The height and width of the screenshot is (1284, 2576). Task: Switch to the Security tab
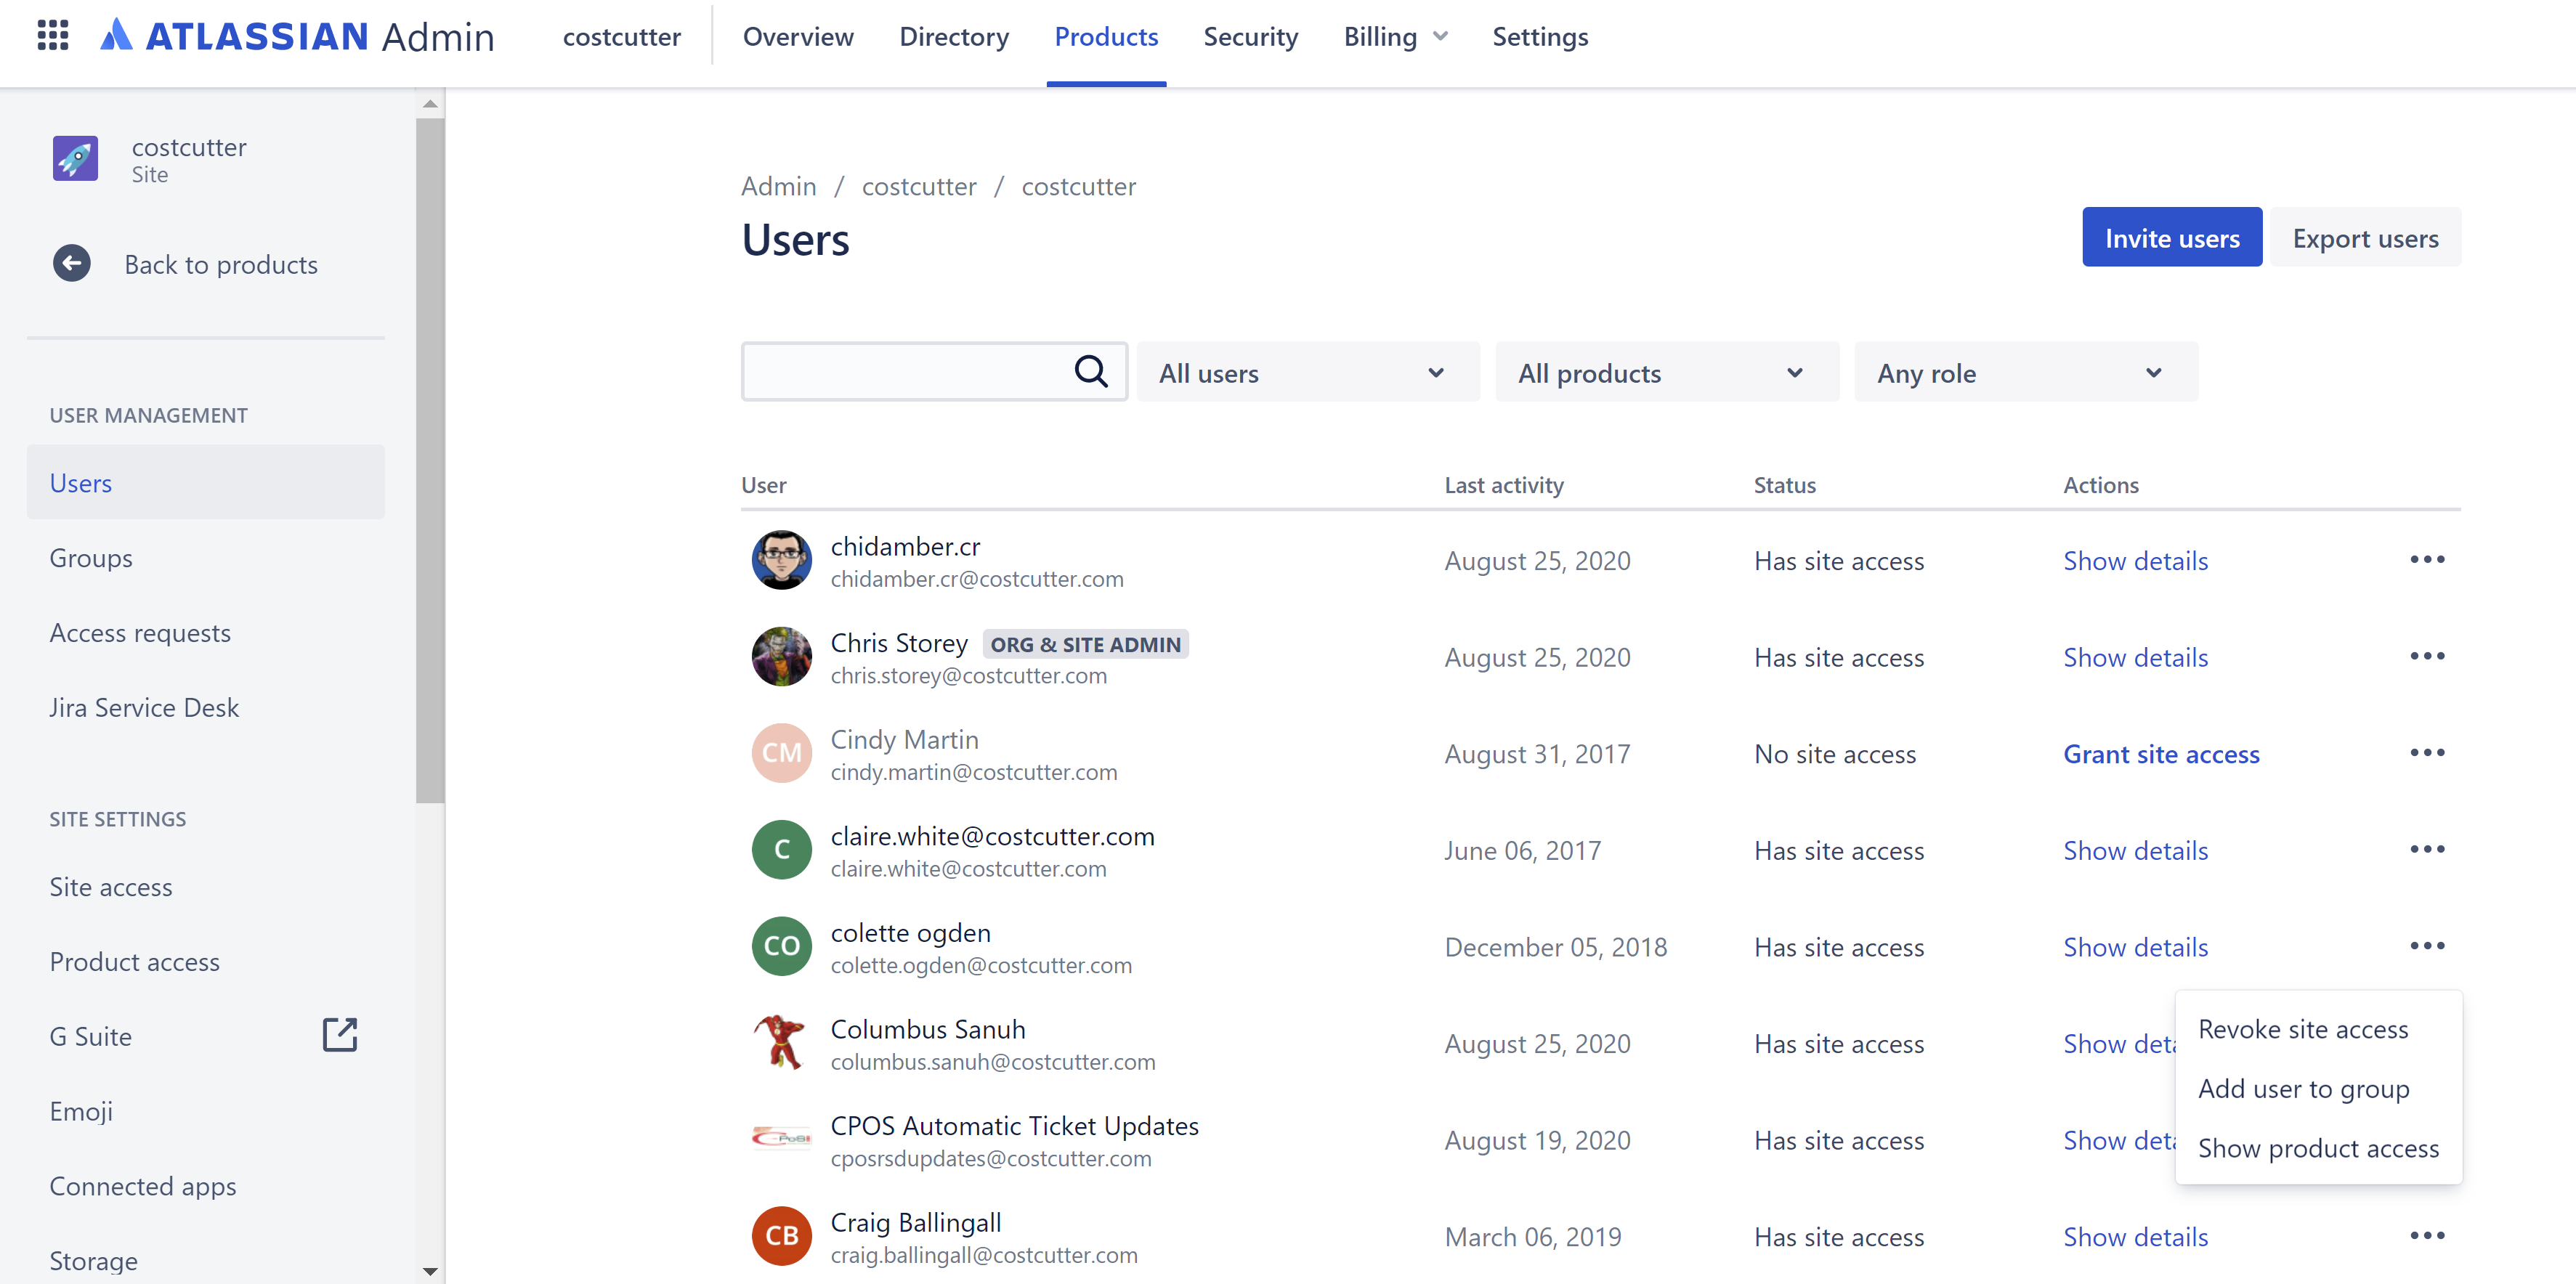coord(1250,37)
